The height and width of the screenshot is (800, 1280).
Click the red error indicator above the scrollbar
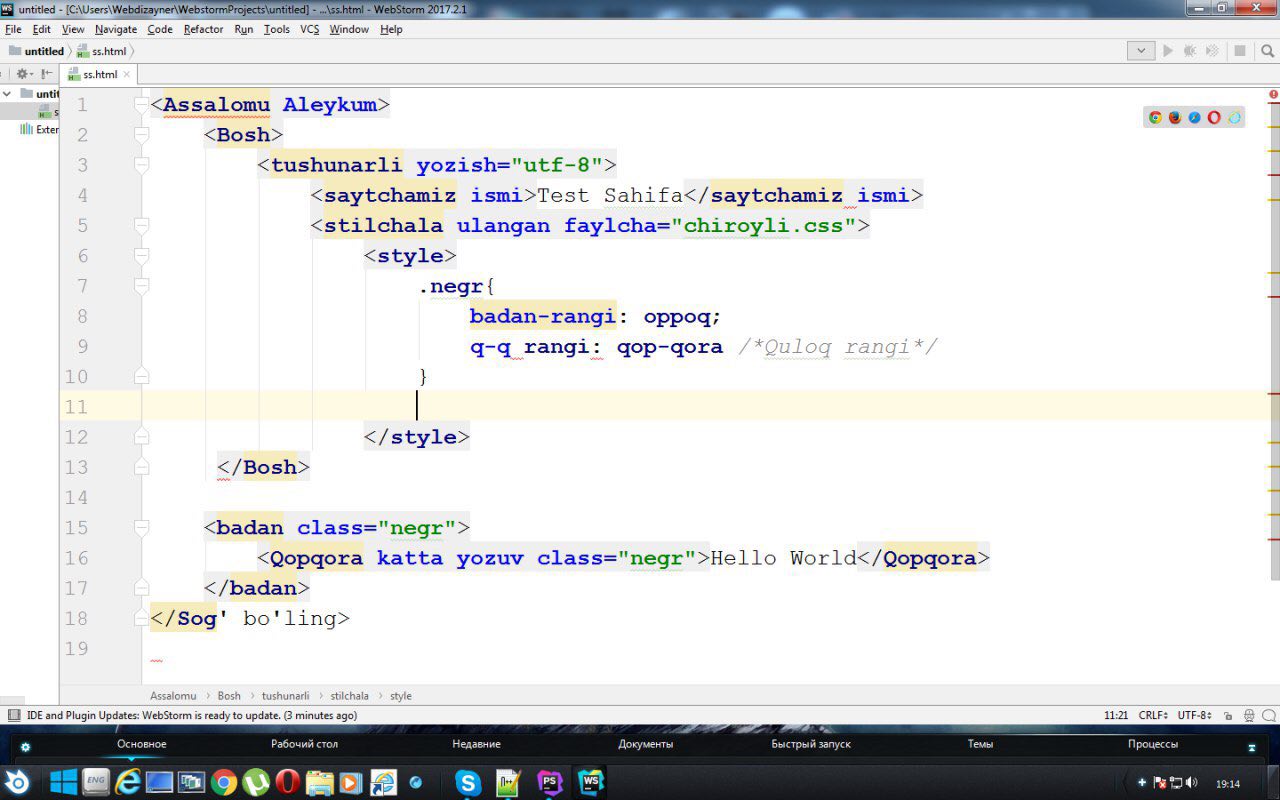click(1273, 95)
